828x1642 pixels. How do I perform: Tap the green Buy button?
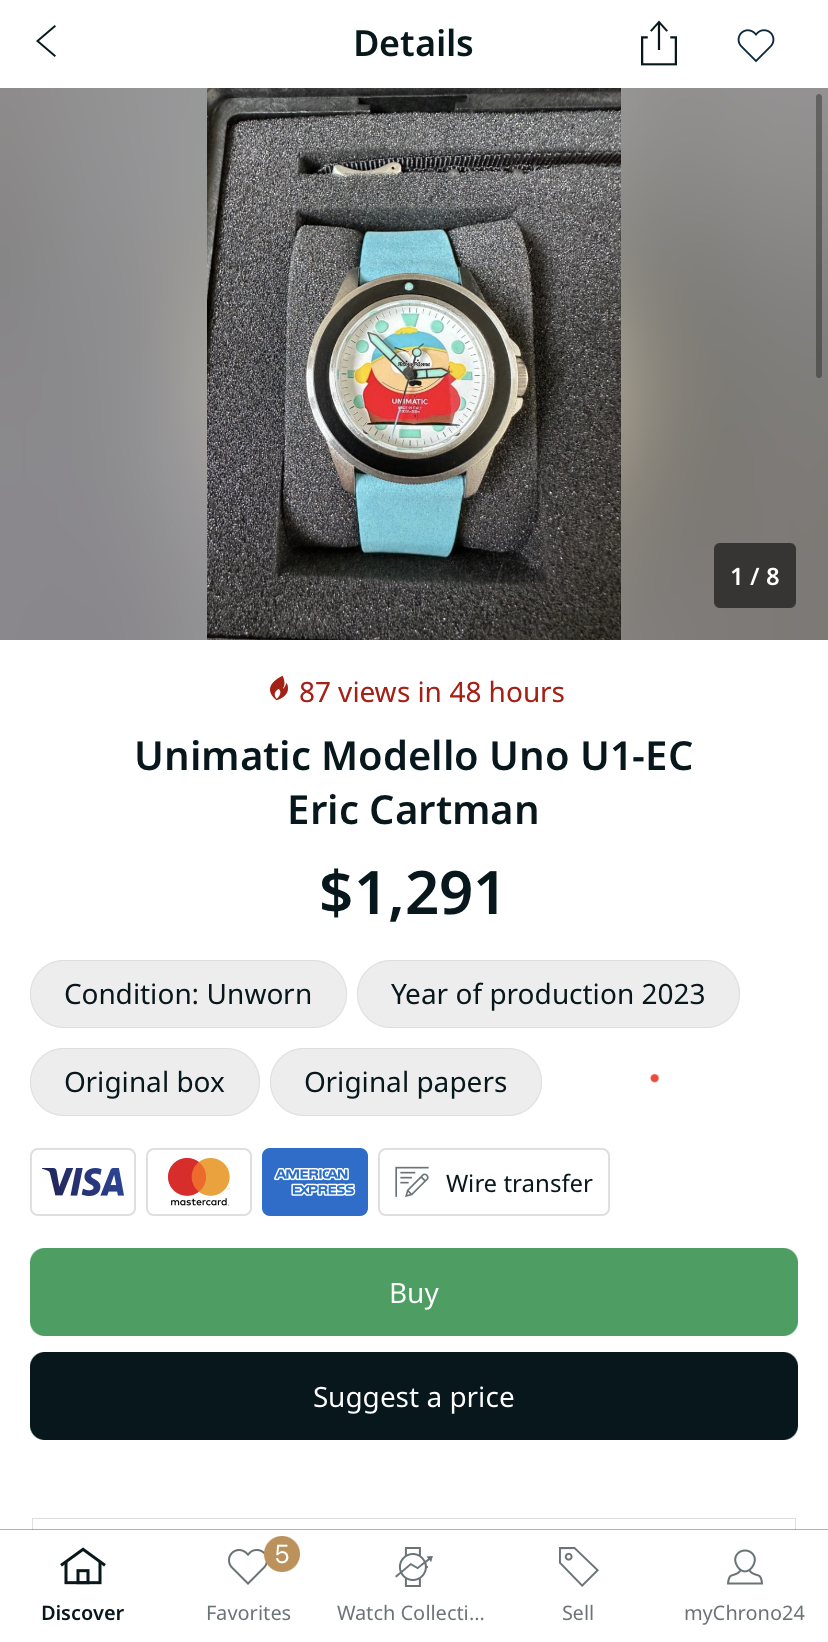coord(414,1292)
